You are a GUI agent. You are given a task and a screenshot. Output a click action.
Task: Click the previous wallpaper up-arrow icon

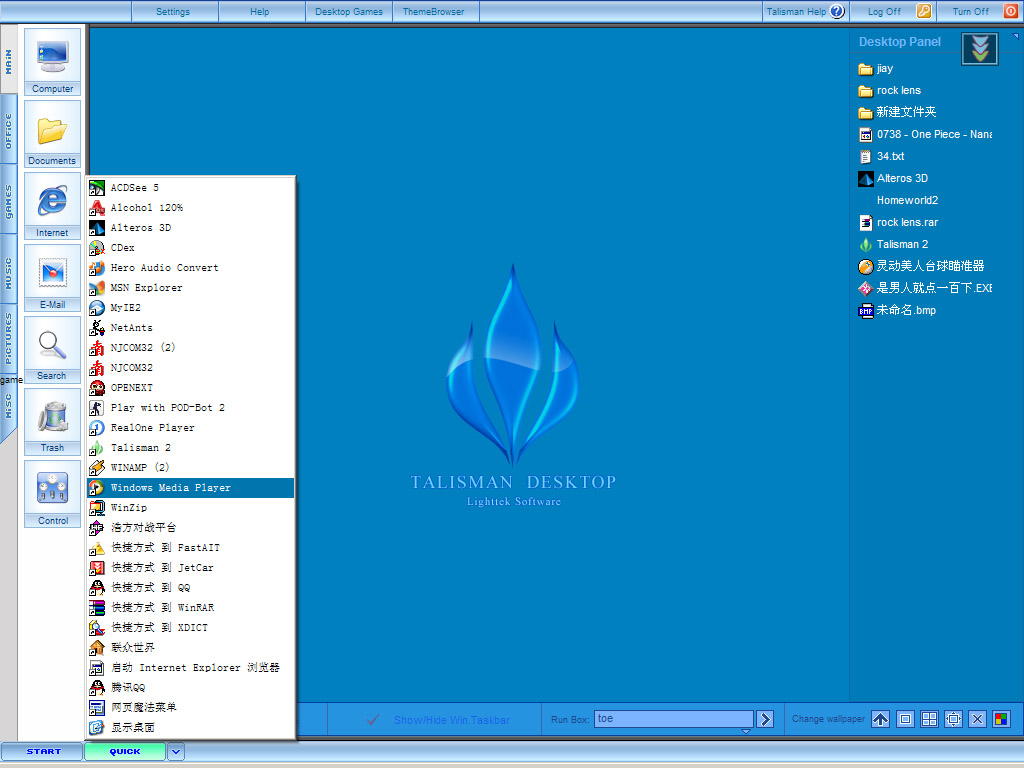(x=880, y=719)
